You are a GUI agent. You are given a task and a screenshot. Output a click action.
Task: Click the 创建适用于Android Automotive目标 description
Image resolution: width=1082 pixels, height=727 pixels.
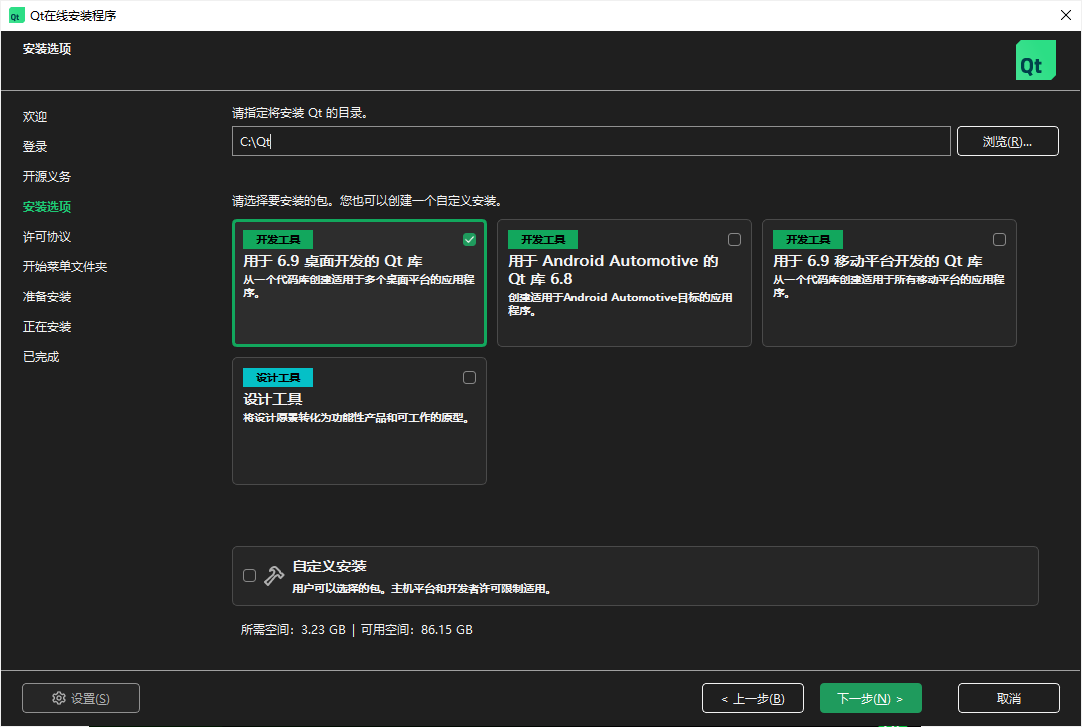point(620,303)
